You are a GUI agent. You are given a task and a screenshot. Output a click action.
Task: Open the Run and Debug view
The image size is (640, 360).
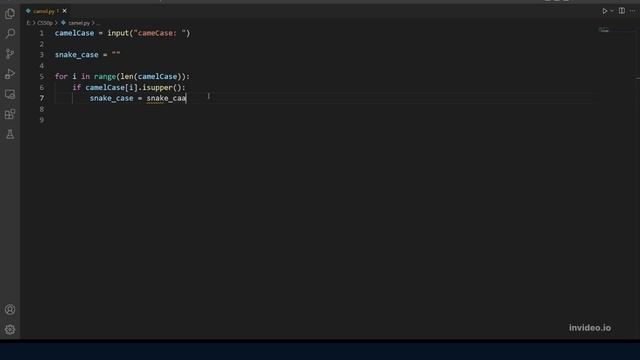(10, 74)
